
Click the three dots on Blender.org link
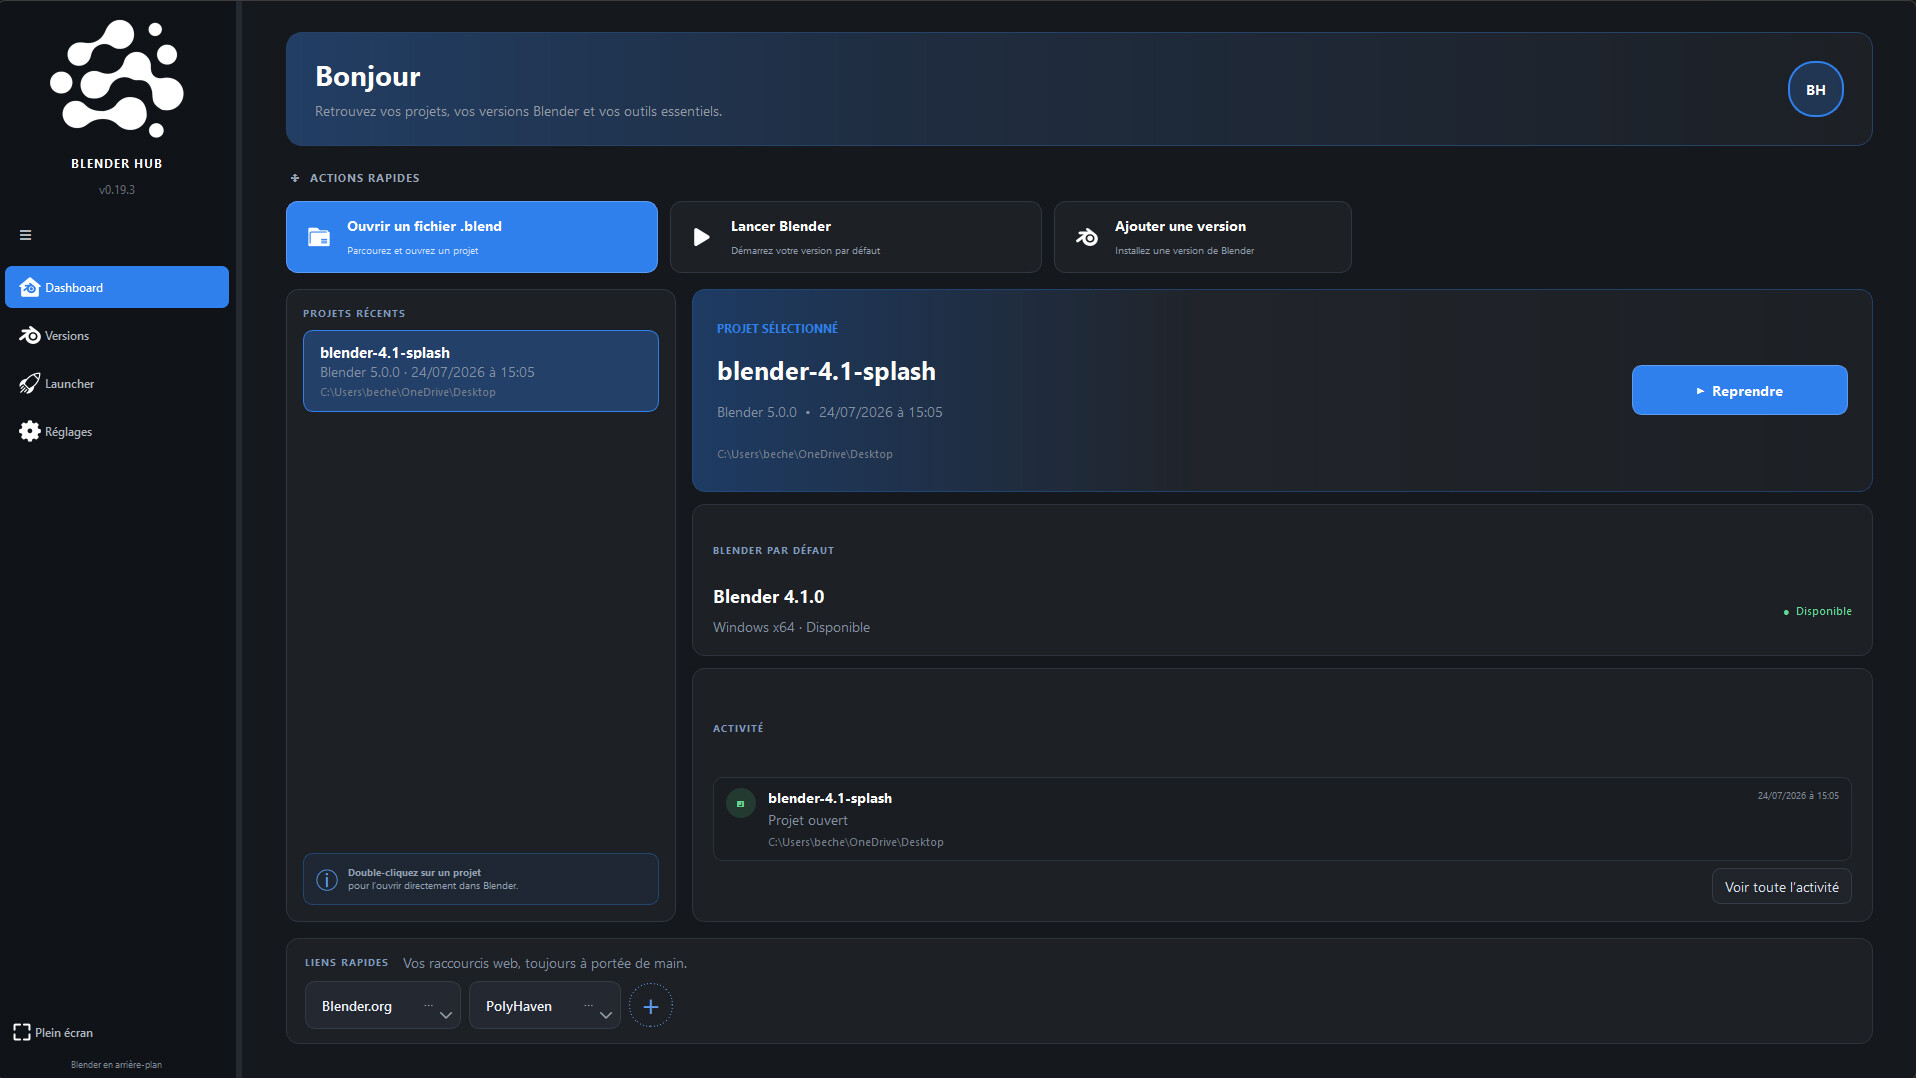pyautogui.click(x=428, y=1005)
